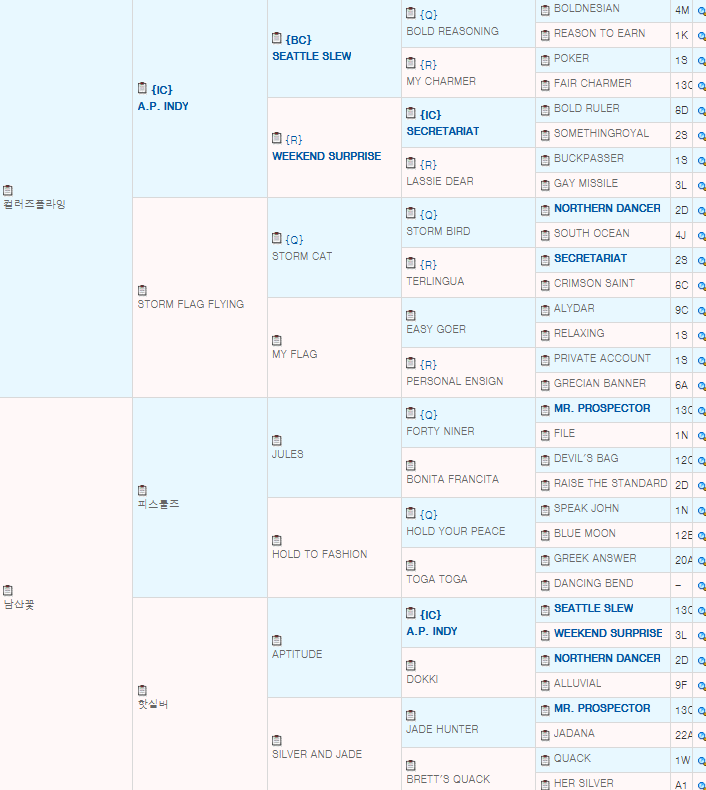
Task: Click the magnifier icon in the ALYDAR row
Action: tap(701, 310)
